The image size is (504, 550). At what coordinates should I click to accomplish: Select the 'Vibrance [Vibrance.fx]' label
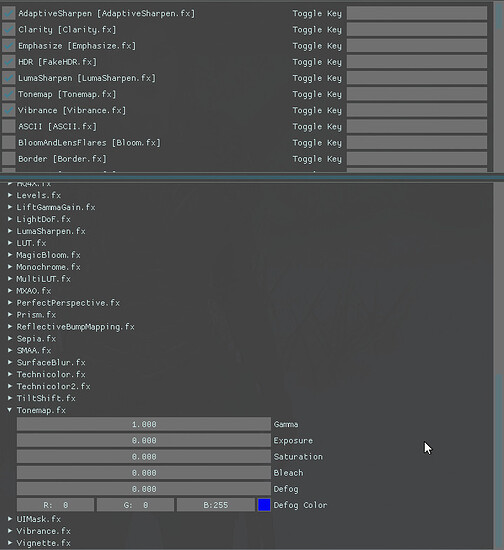click(x=72, y=110)
